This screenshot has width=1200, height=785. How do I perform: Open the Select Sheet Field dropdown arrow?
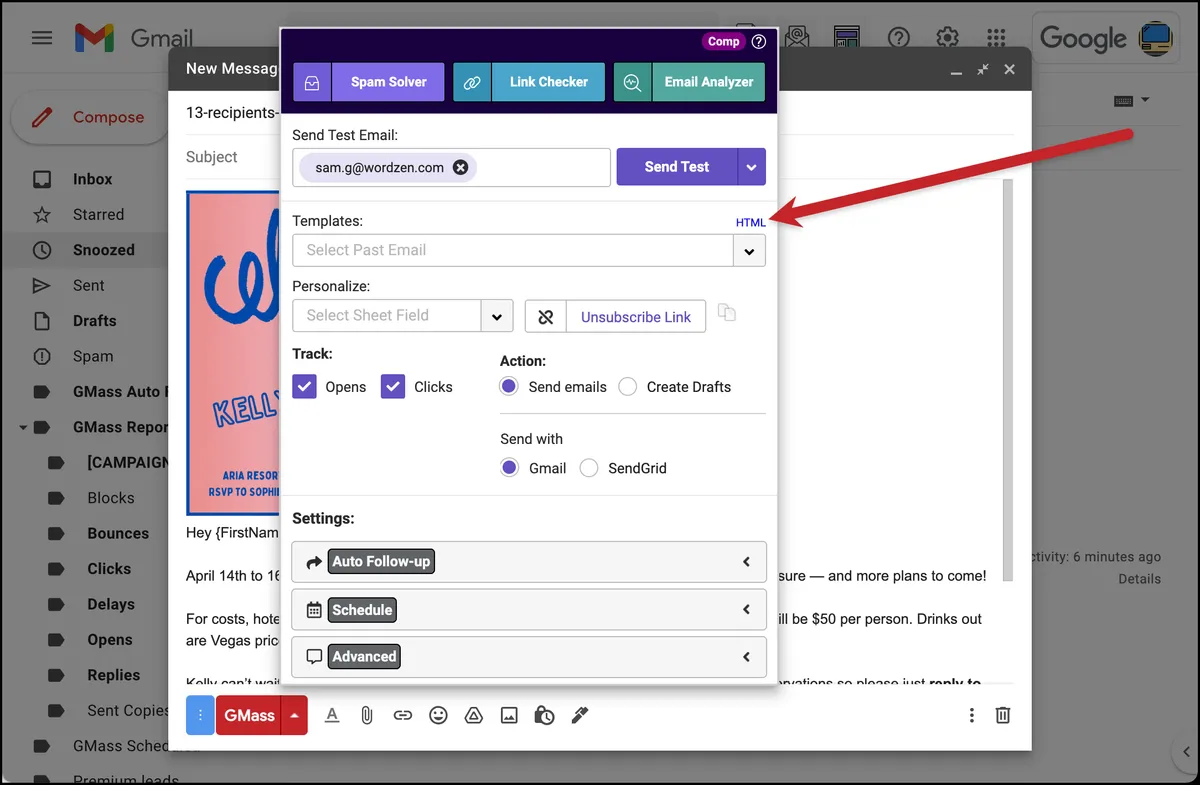click(x=497, y=316)
